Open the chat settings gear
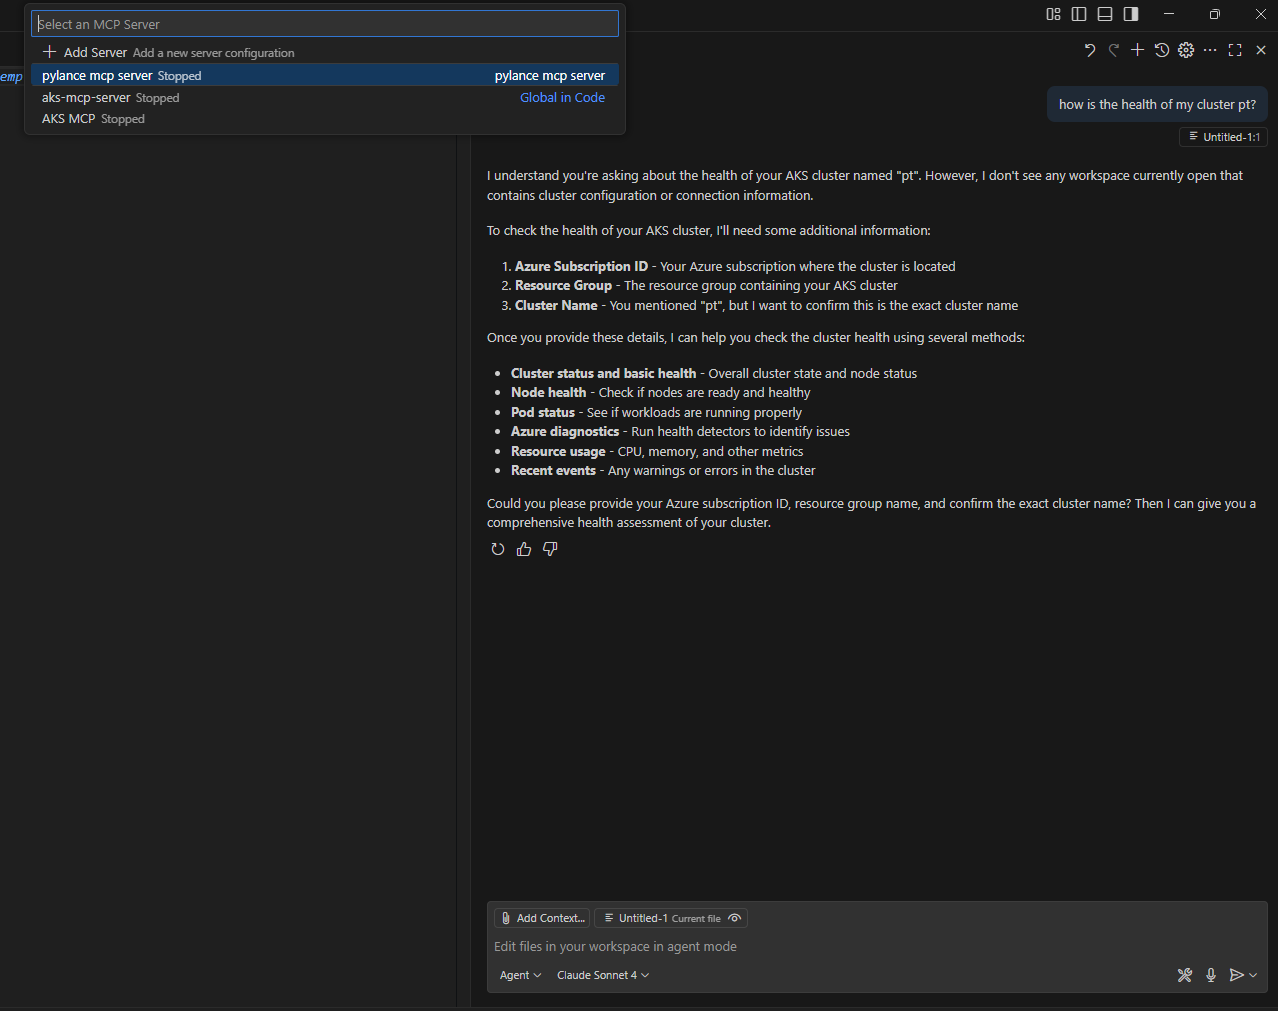 pyautogui.click(x=1186, y=50)
